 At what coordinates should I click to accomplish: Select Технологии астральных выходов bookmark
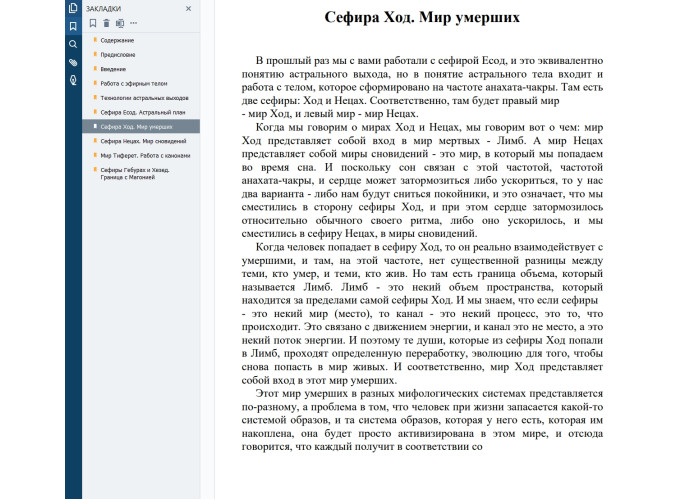[141, 99]
